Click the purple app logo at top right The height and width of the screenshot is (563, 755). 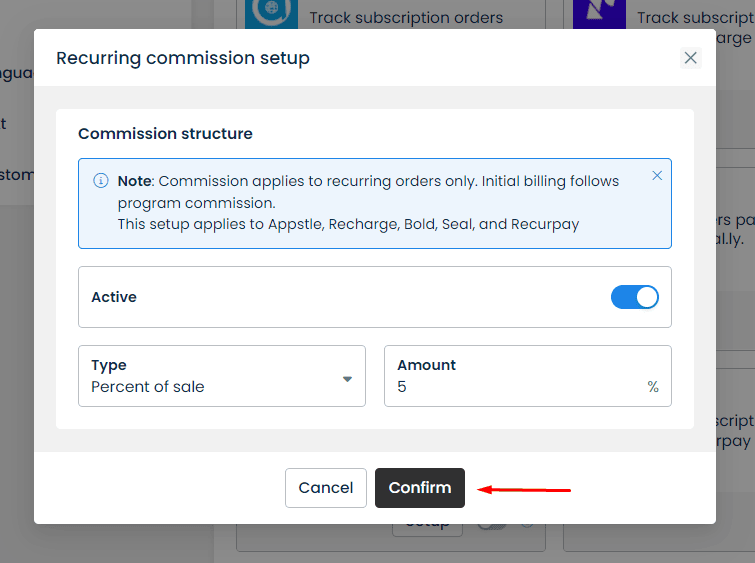[x=599, y=14]
